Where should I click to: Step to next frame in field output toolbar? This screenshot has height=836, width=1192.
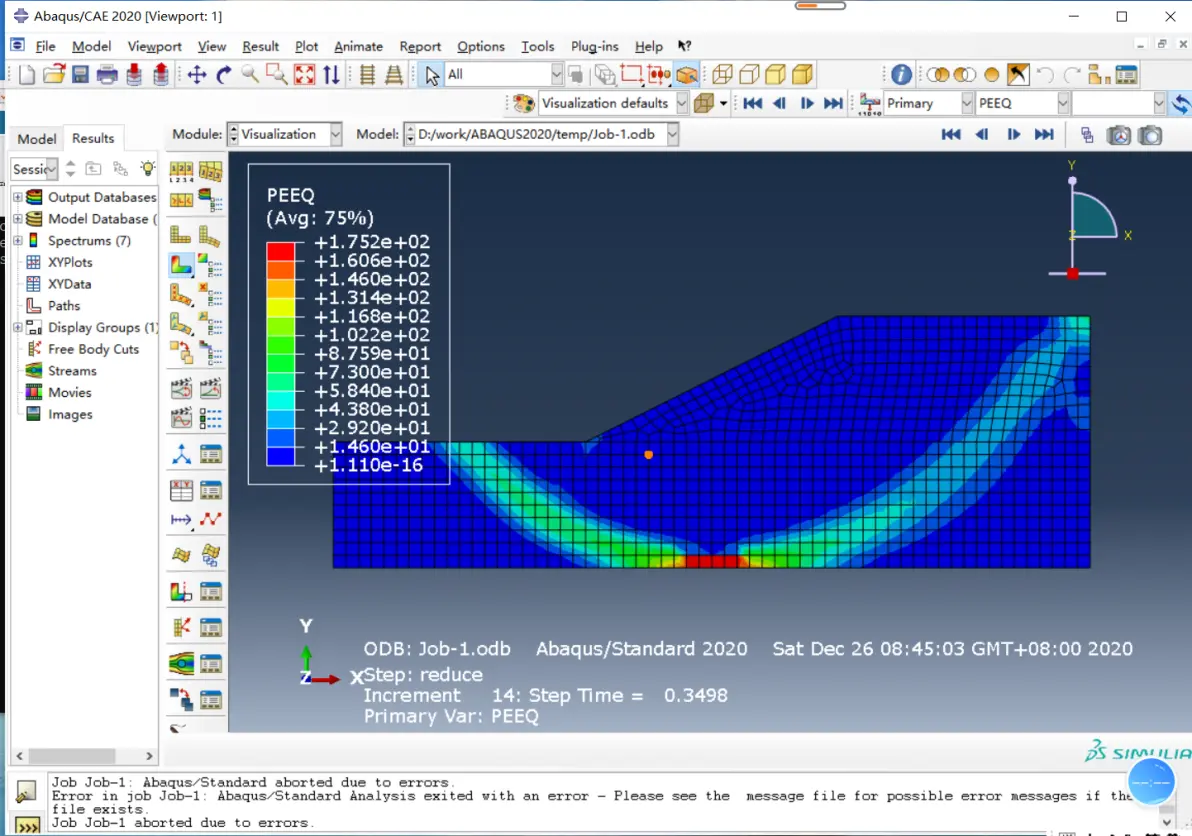click(807, 103)
